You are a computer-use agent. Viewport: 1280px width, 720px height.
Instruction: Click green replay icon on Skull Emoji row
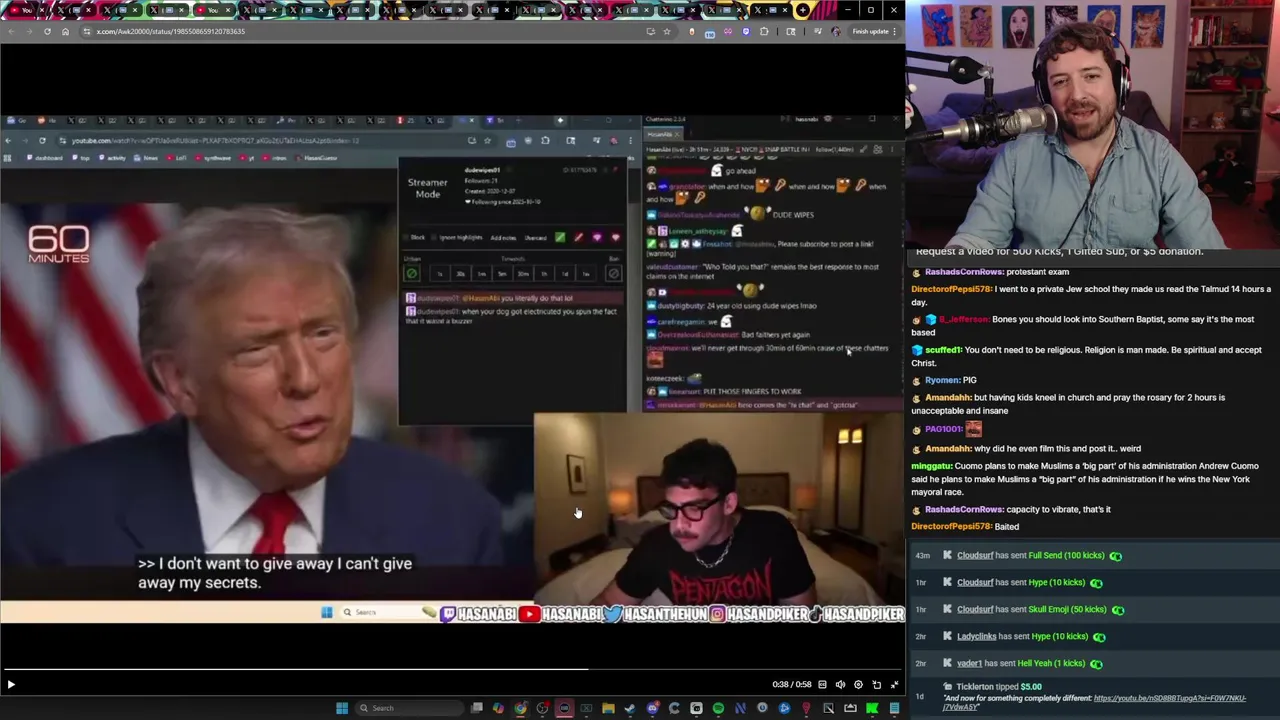coord(1117,610)
